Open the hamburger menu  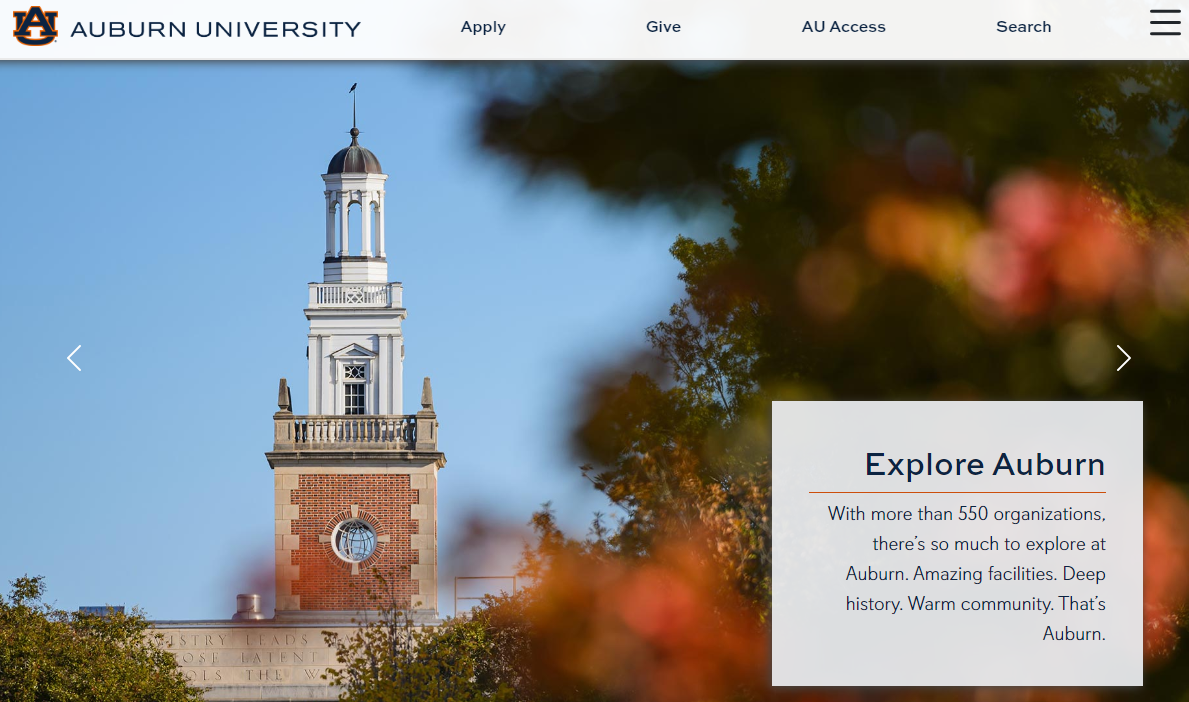(x=1165, y=22)
